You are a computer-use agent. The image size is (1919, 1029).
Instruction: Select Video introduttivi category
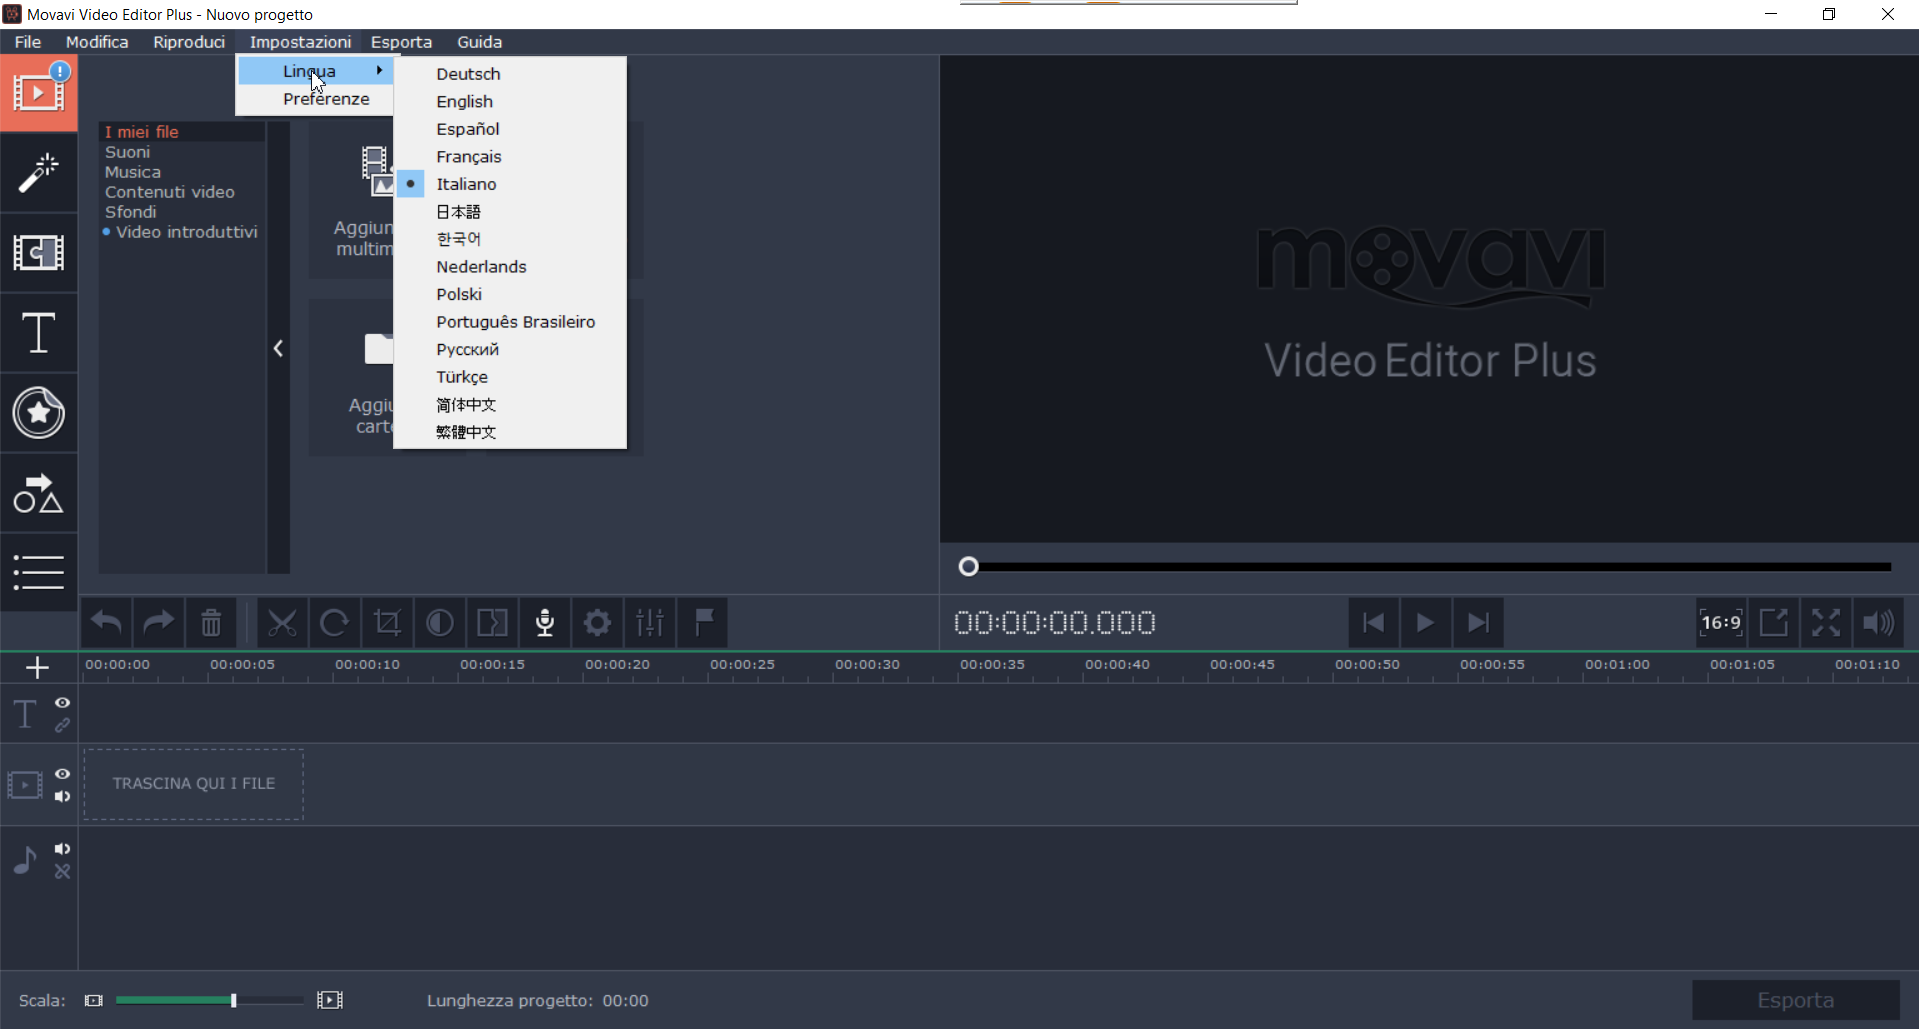(187, 232)
